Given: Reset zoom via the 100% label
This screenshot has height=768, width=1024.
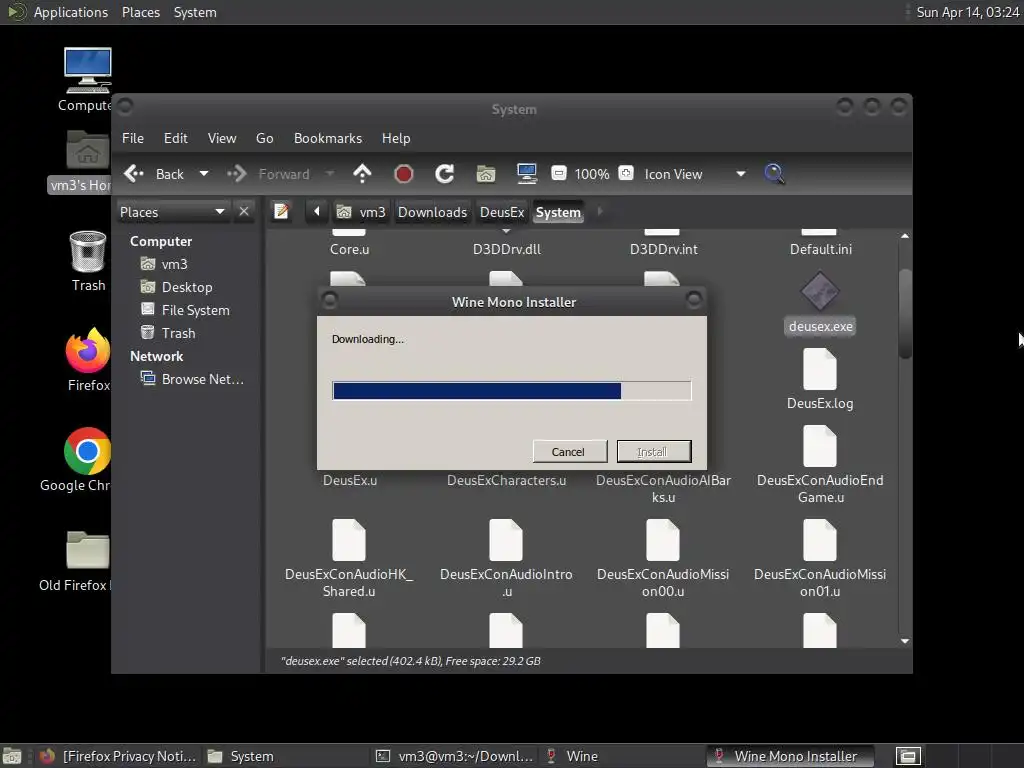Looking at the screenshot, I should point(592,174).
